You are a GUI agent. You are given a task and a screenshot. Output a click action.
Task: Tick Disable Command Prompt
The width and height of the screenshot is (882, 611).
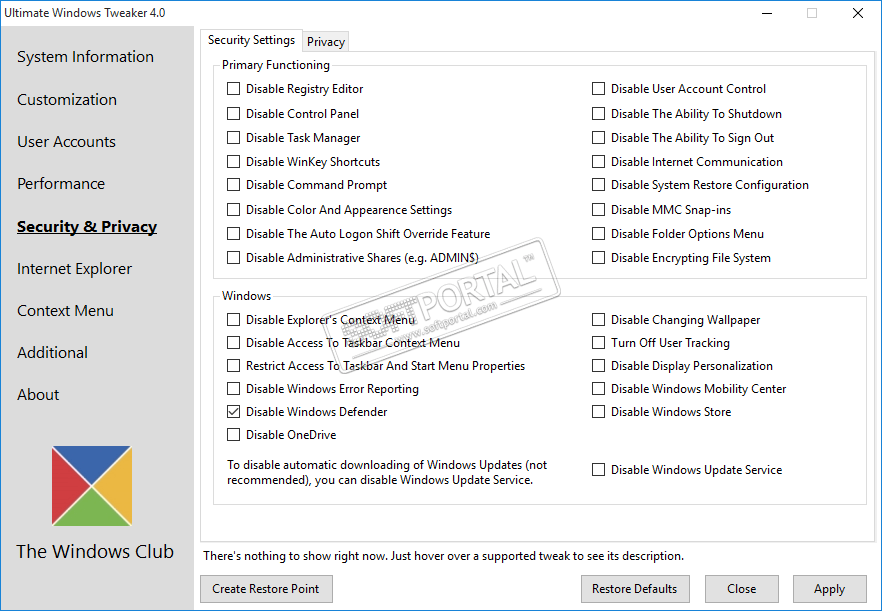233,185
